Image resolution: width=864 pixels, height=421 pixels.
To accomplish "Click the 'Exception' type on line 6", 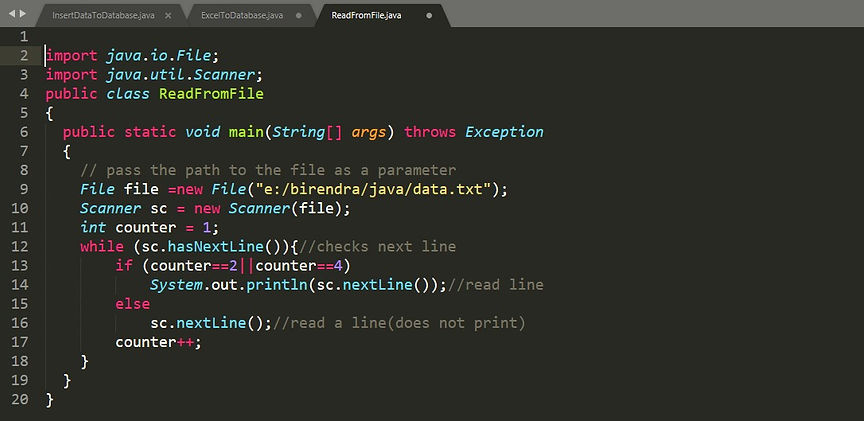I will 504,132.
